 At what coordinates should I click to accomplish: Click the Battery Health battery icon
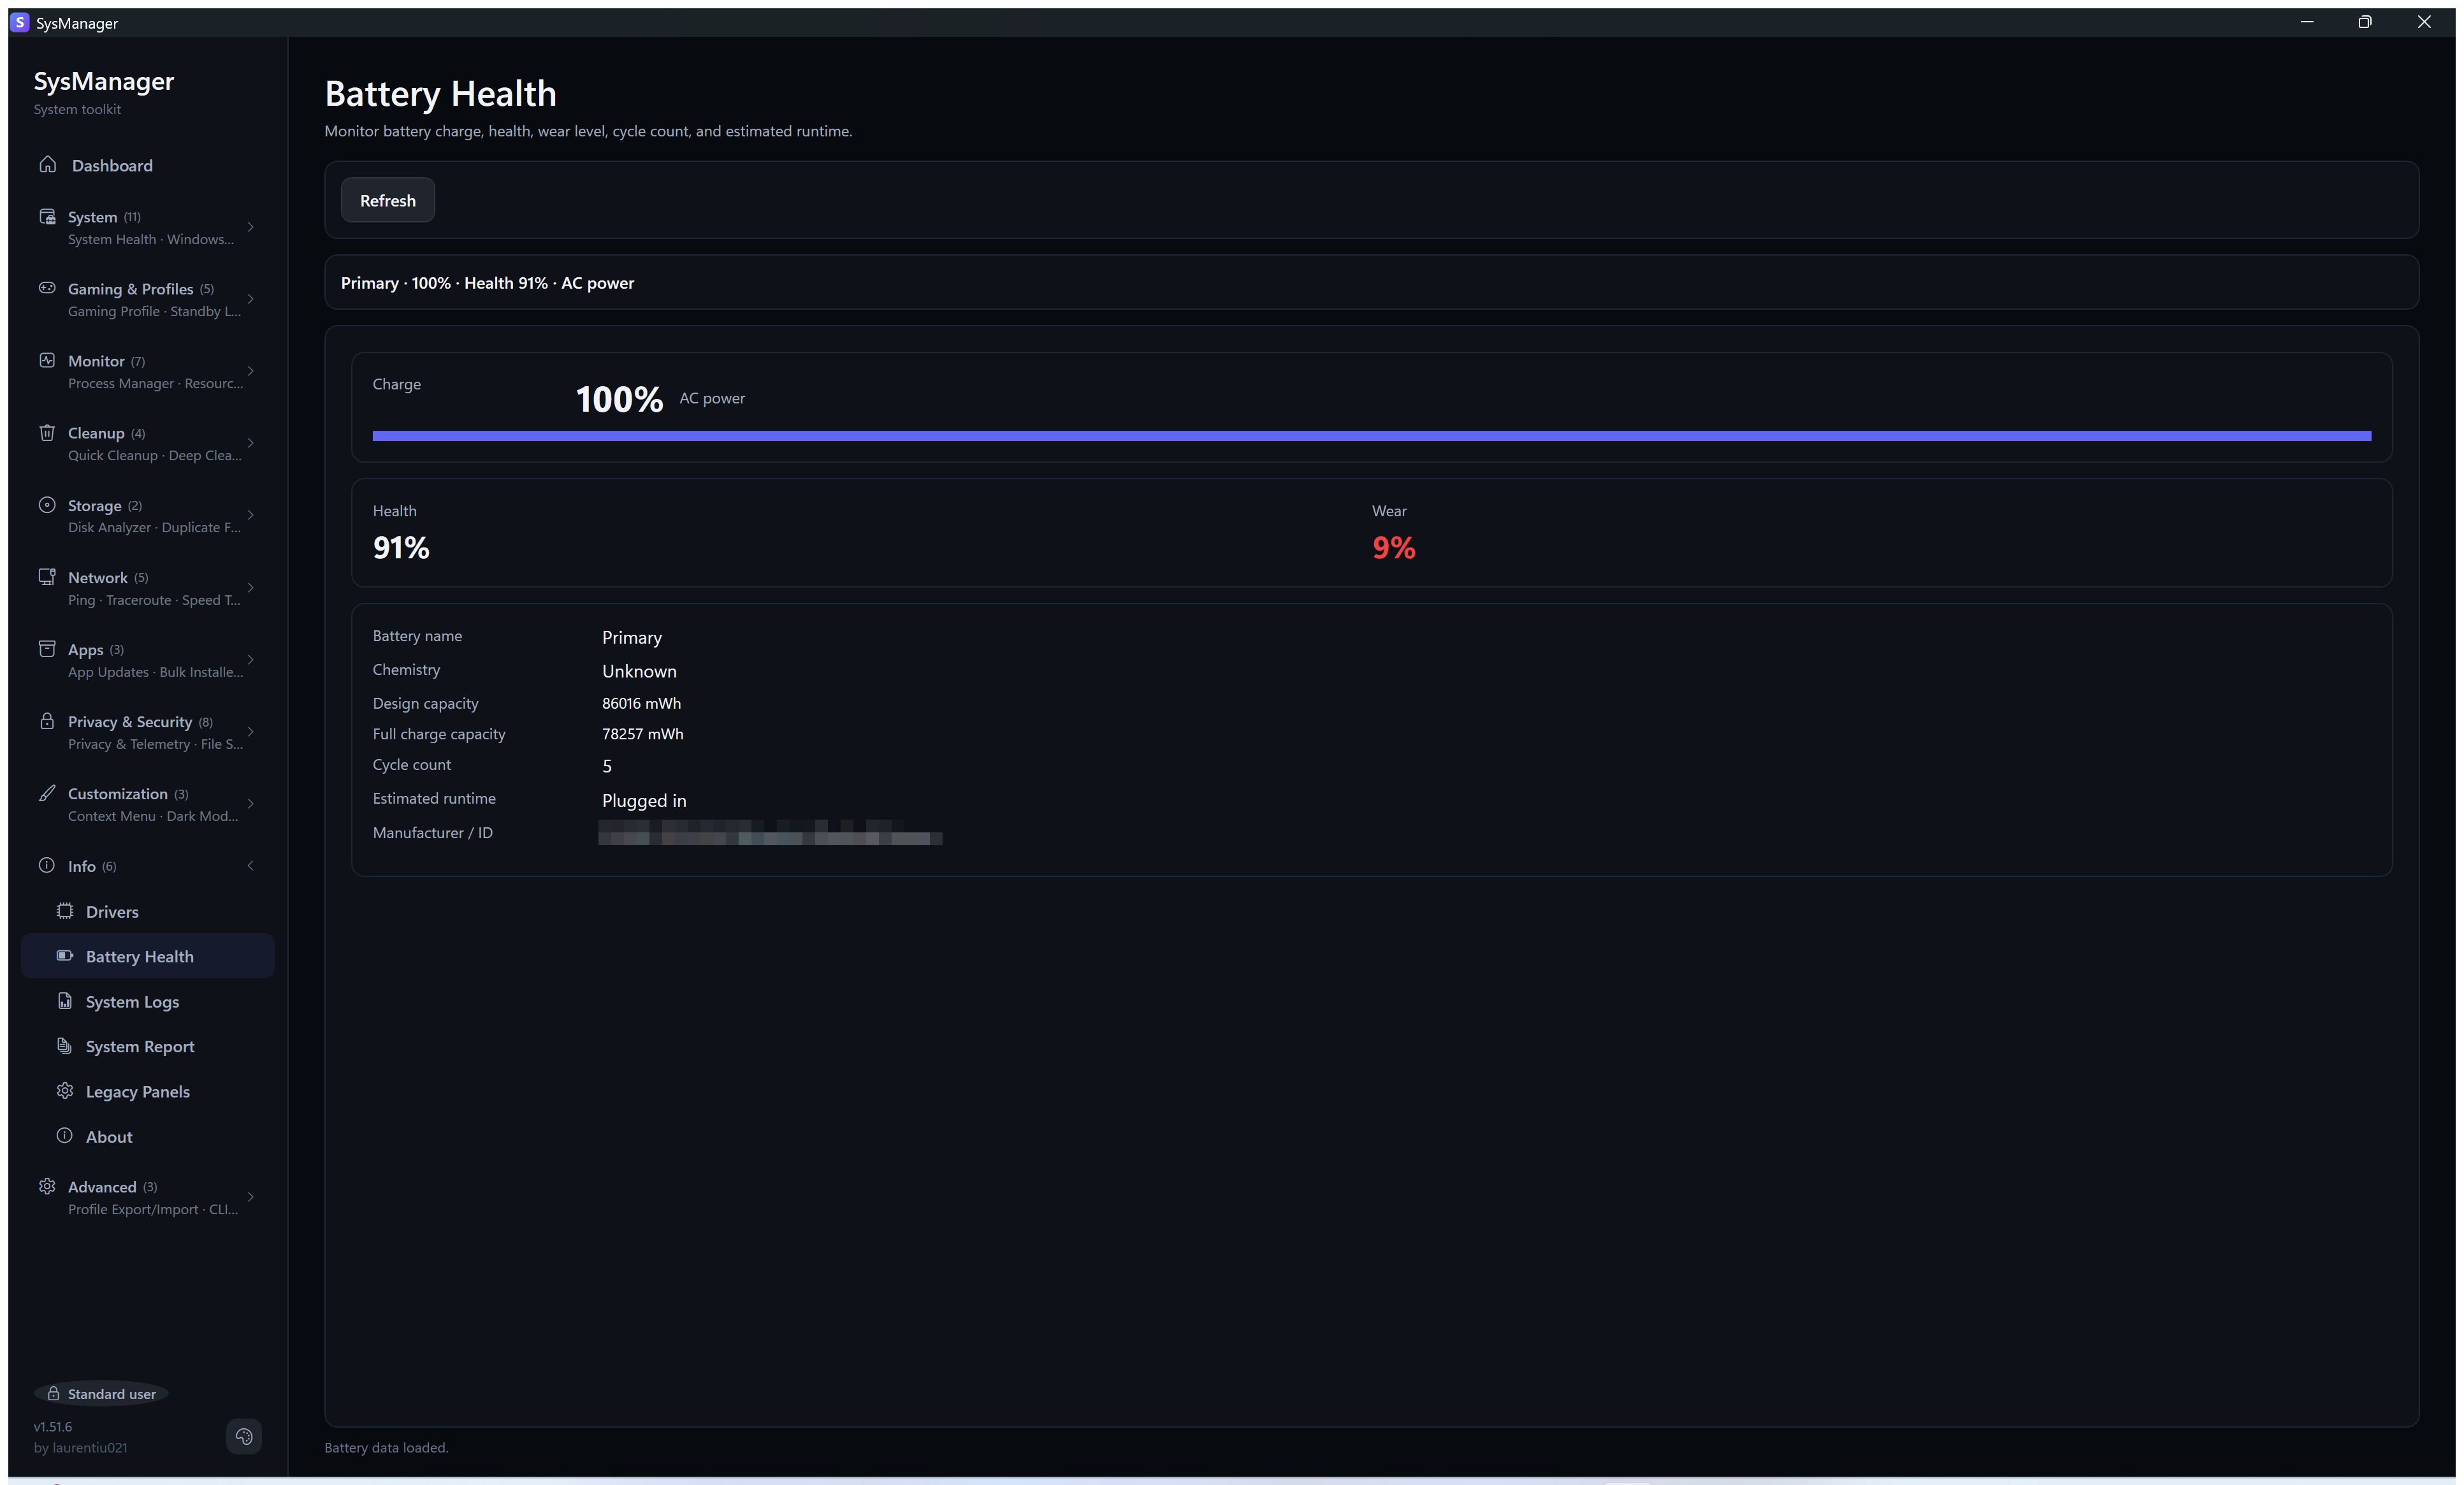click(65, 956)
